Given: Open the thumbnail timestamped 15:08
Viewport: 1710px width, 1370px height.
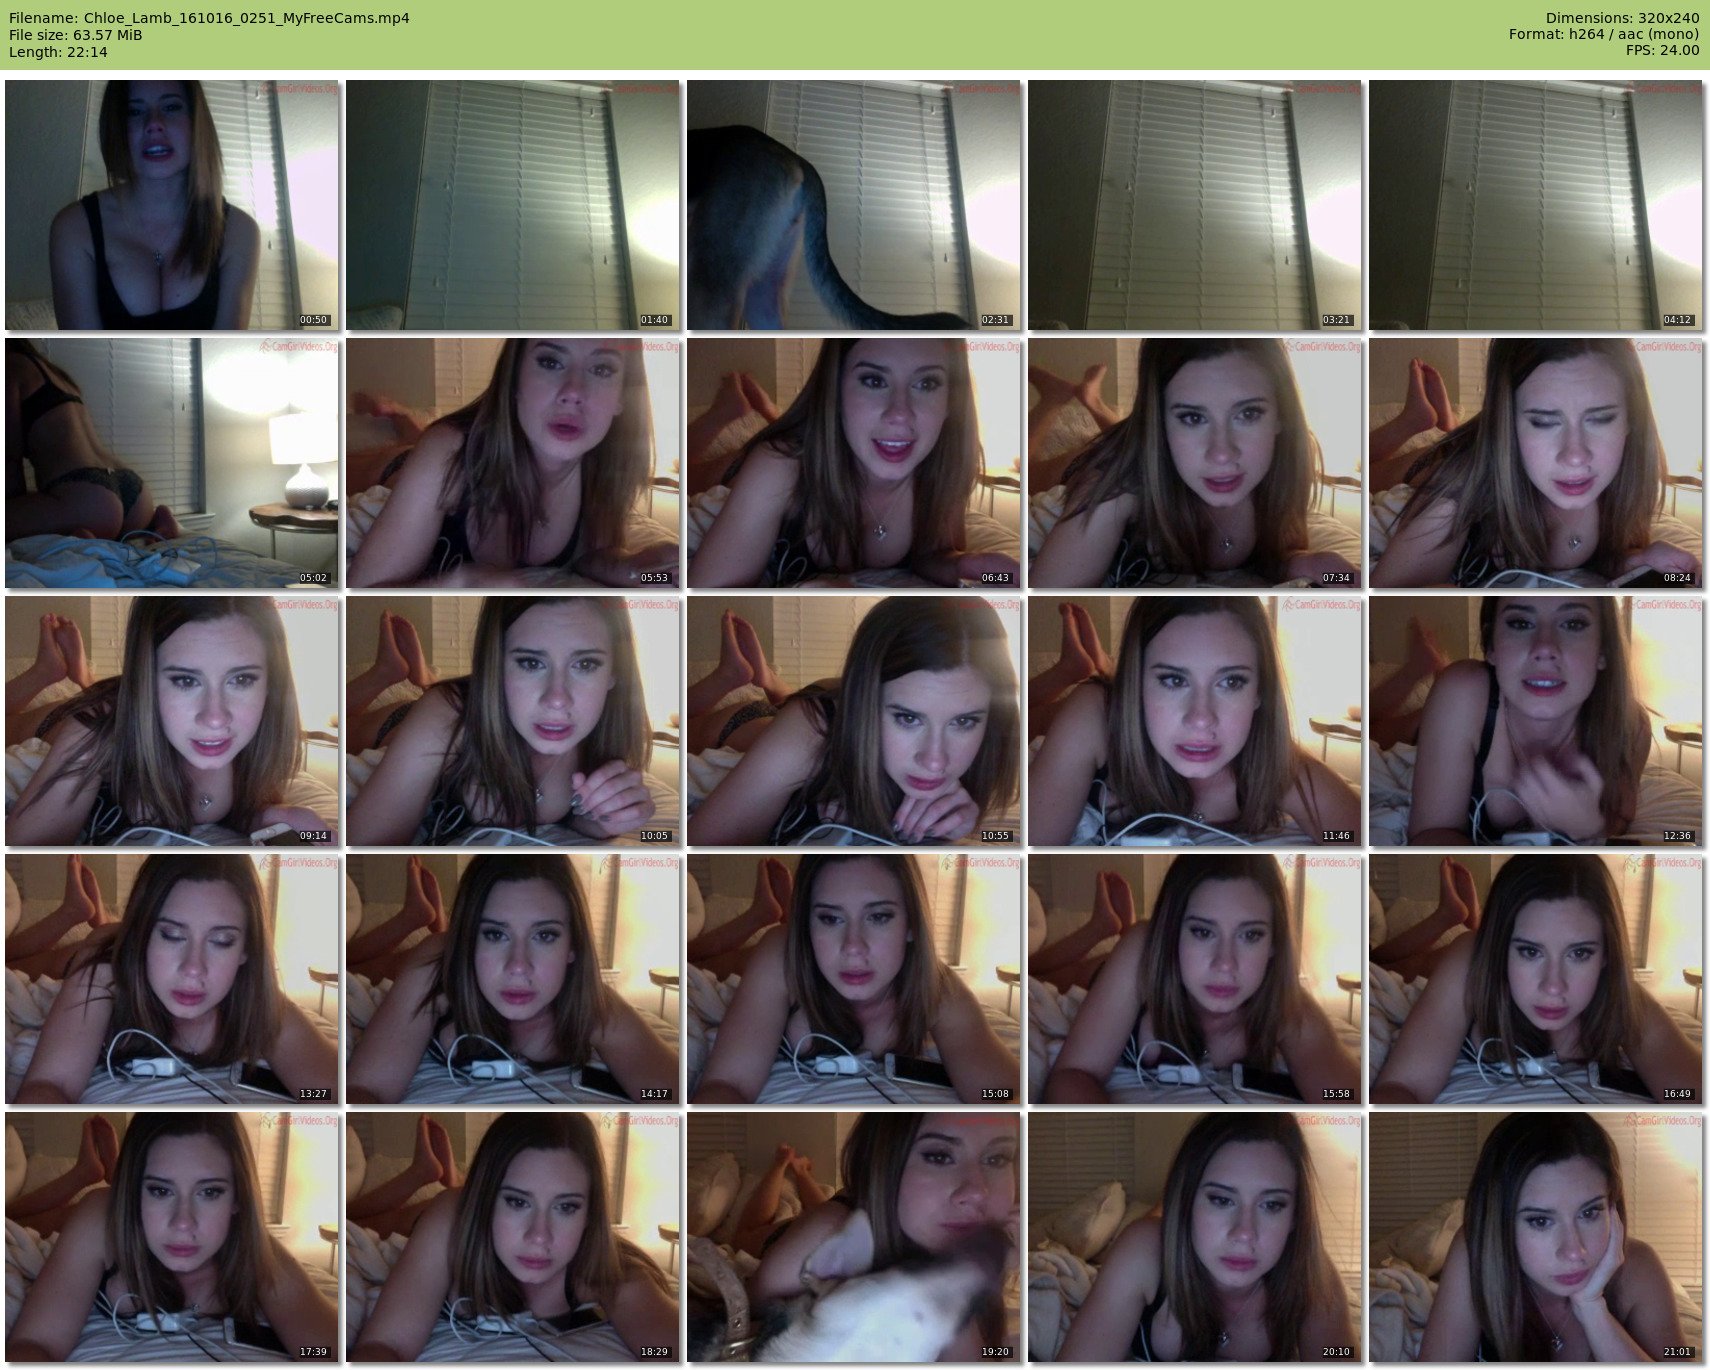Looking at the screenshot, I should tap(854, 979).
